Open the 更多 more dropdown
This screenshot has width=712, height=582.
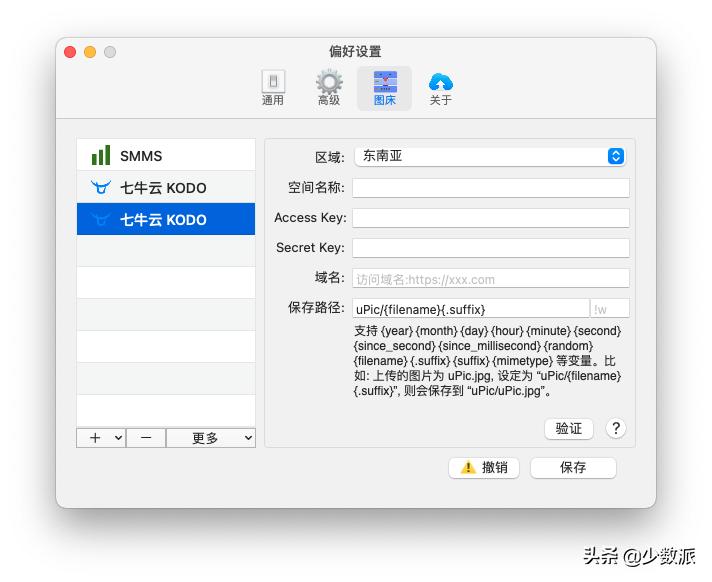pos(211,438)
